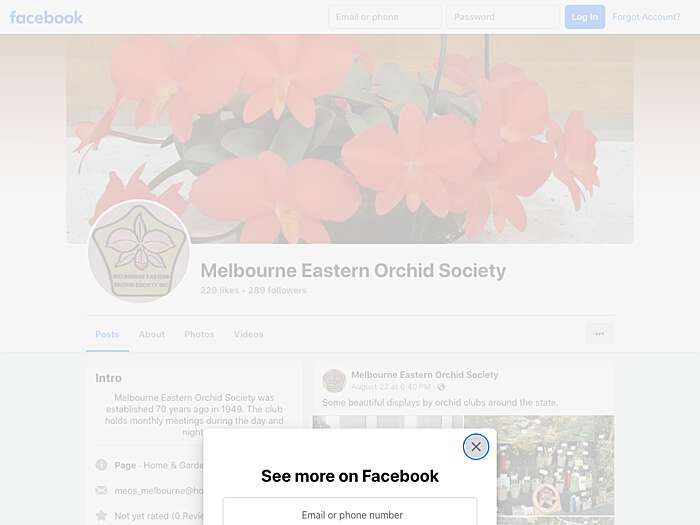Click the envelope email icon in Intro

101,490
